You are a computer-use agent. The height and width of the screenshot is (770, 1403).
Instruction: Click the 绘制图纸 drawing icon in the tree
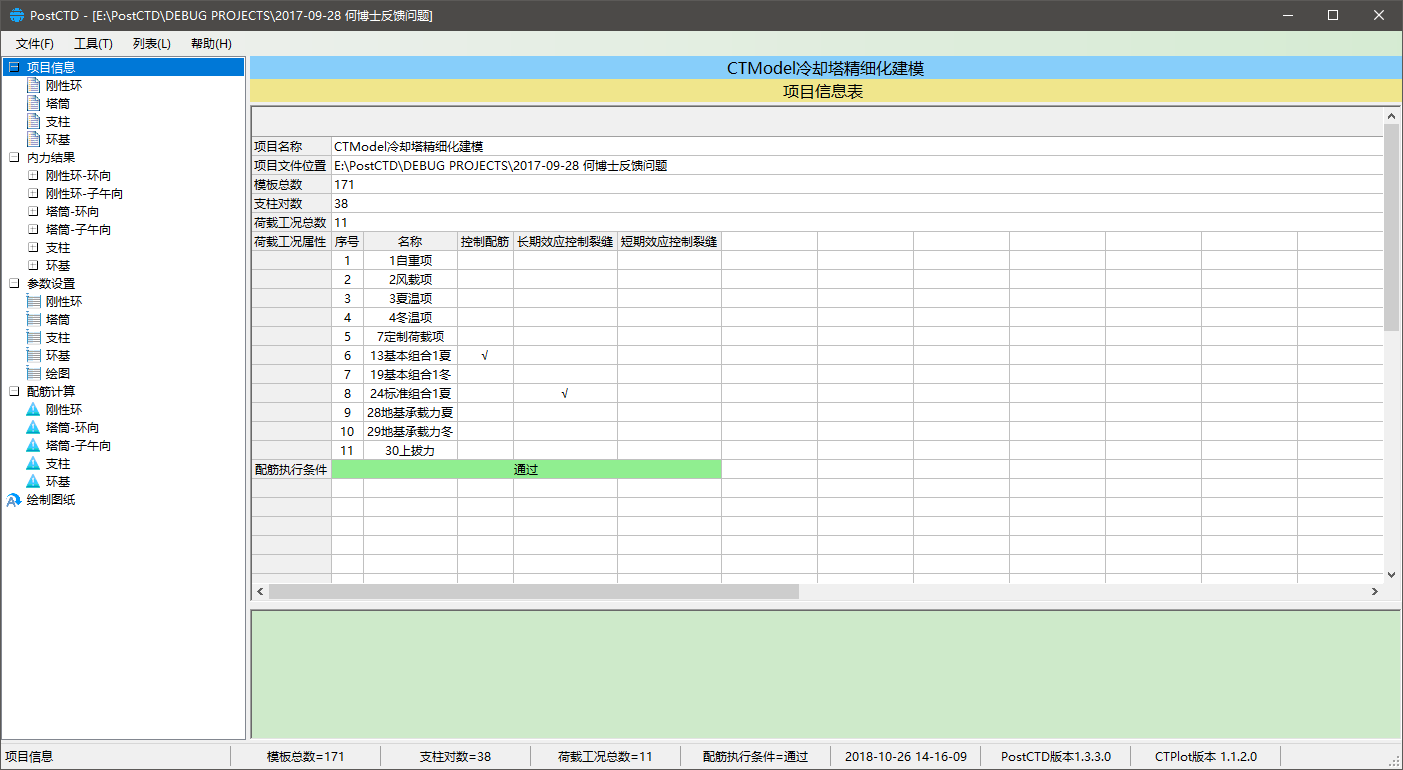coord(14,500)
